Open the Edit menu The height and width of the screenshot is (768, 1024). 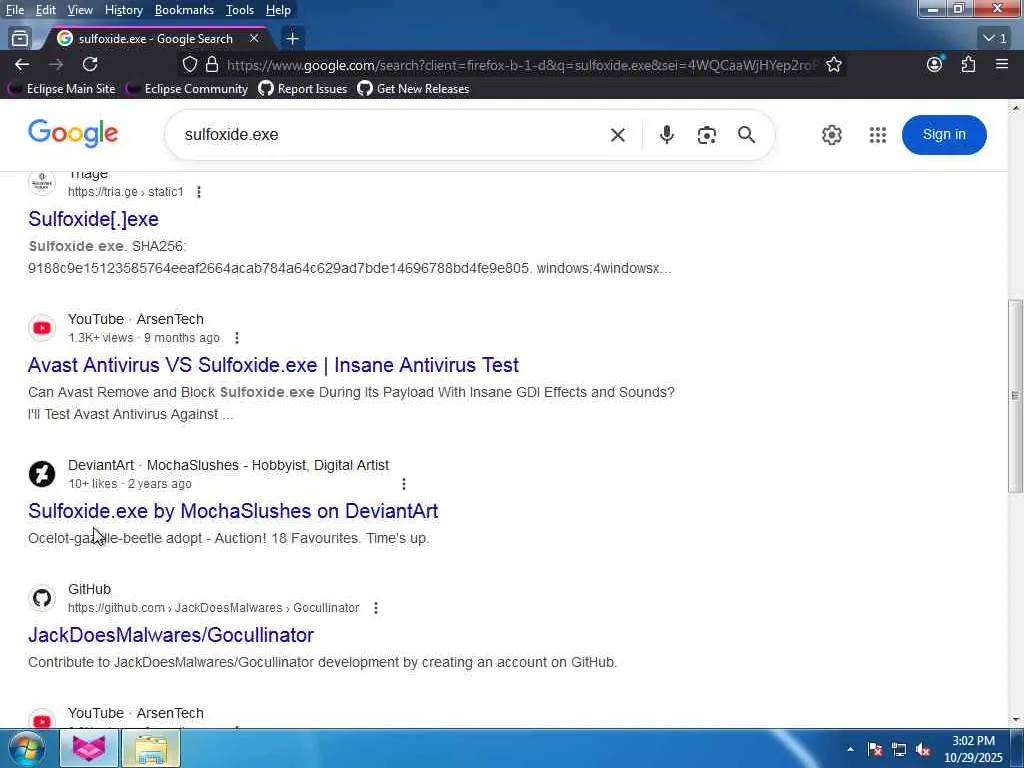[45, 10]
